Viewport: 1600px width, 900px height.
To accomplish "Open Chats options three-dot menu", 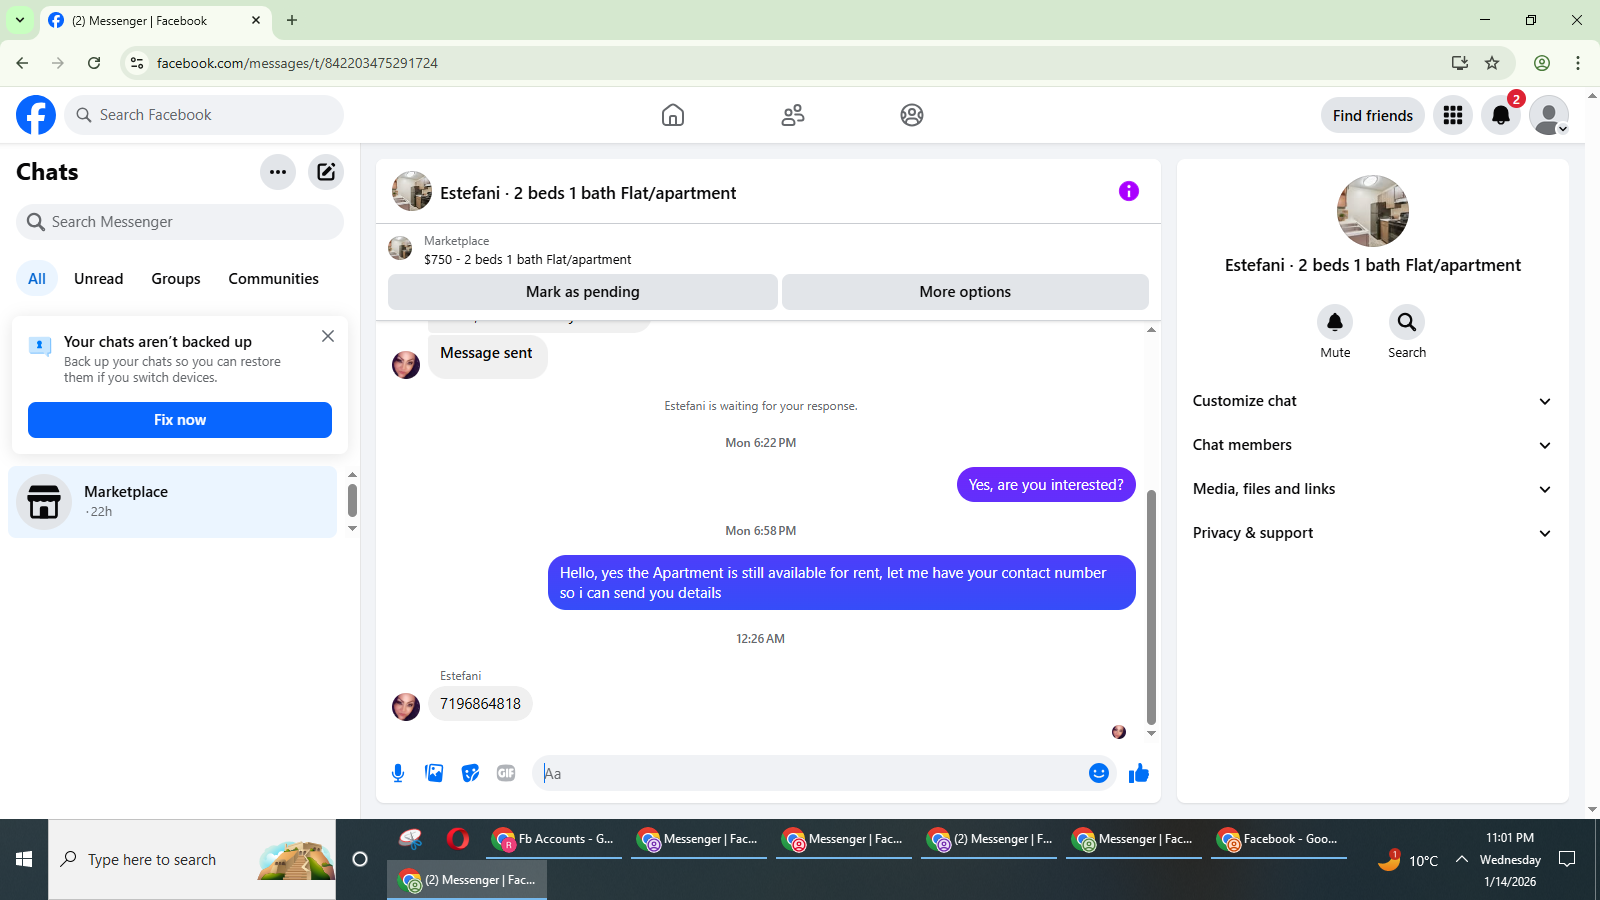I will click(x=278, y=172).
